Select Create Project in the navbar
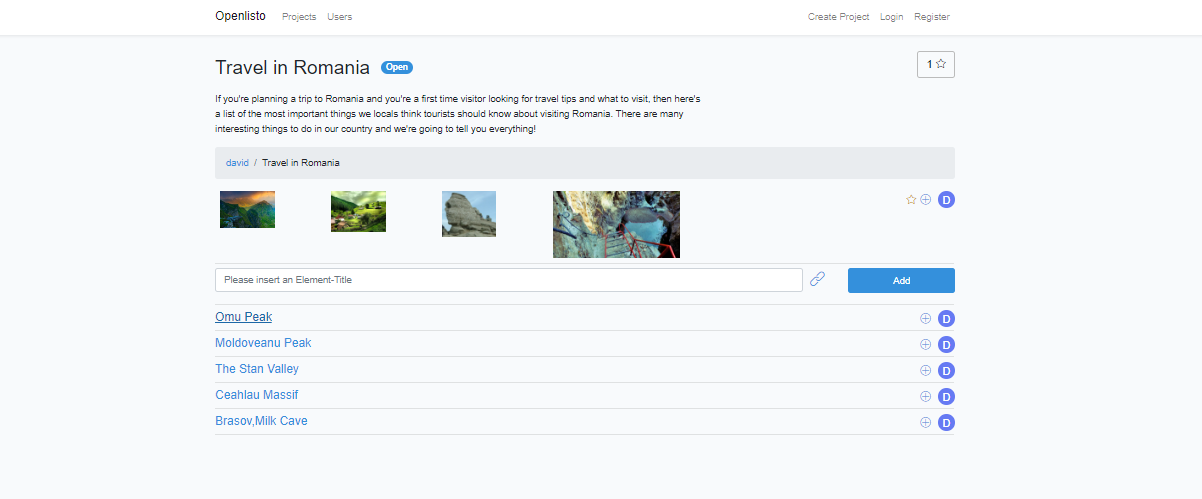Viewport: 1202px width, 499px height. pyautogui.click(x=838, y=17)
